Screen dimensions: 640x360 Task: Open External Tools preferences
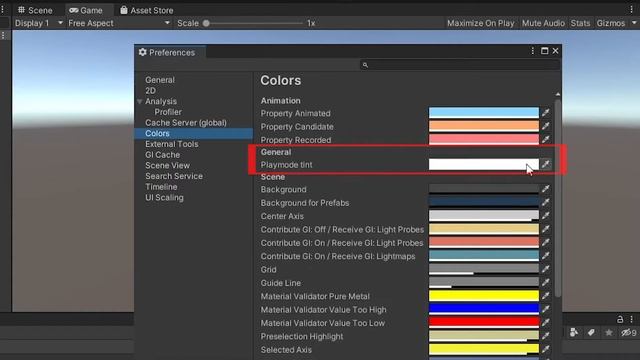[x=171, y=144]
